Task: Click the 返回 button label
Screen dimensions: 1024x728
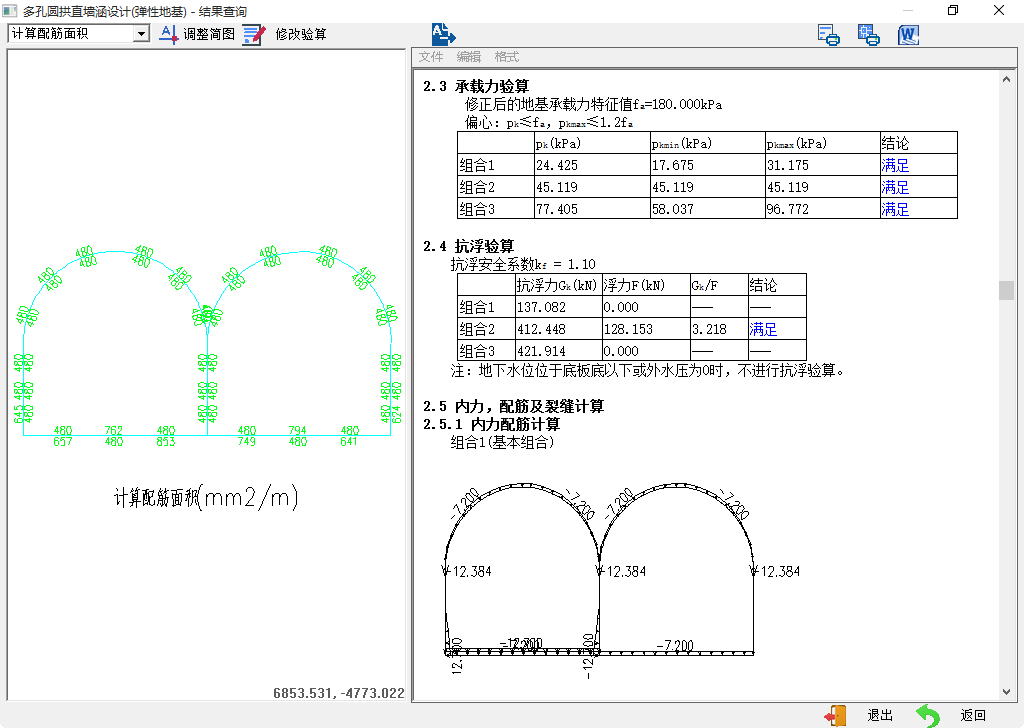Action: (x=973, y=716)
